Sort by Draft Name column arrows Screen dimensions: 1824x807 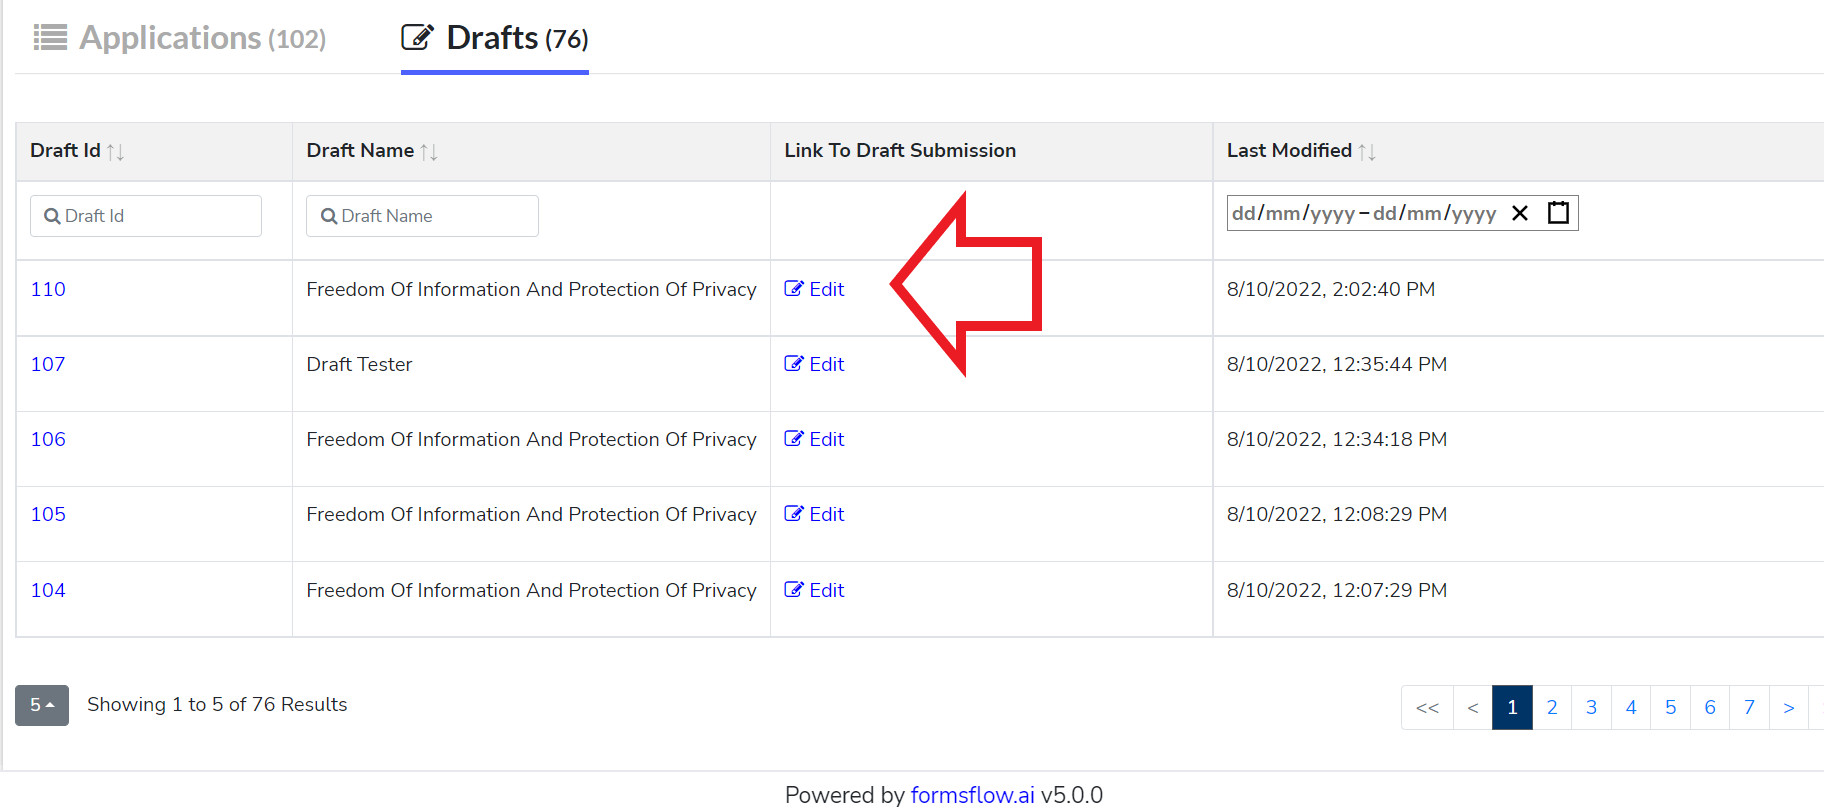(429, 152)
